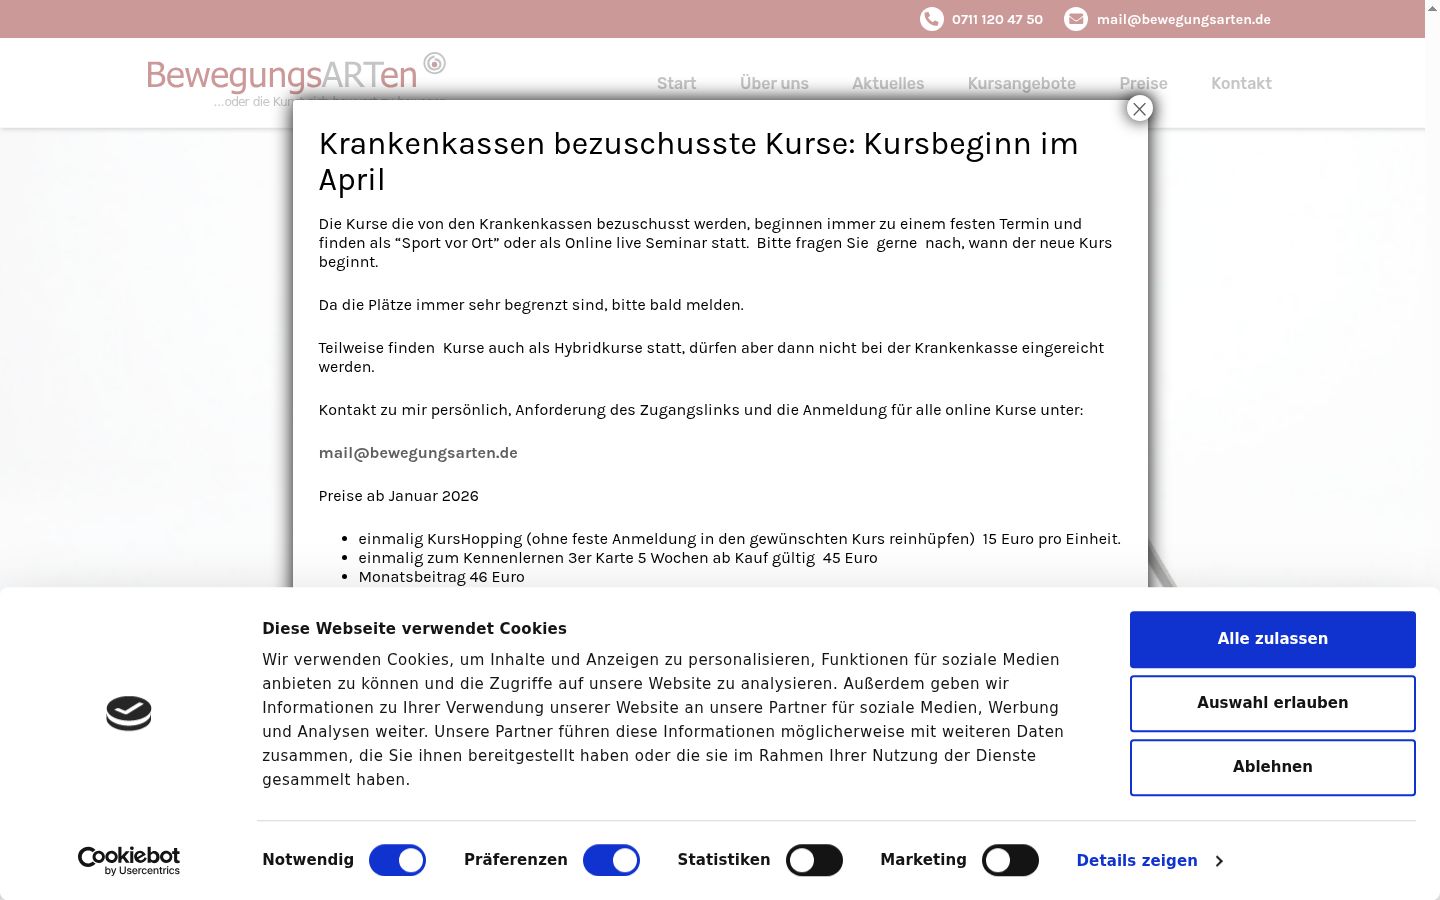Click the text 'Preise ab Januar 2026'
Screen dimensions: 1440x900
[x=398, y=495]
